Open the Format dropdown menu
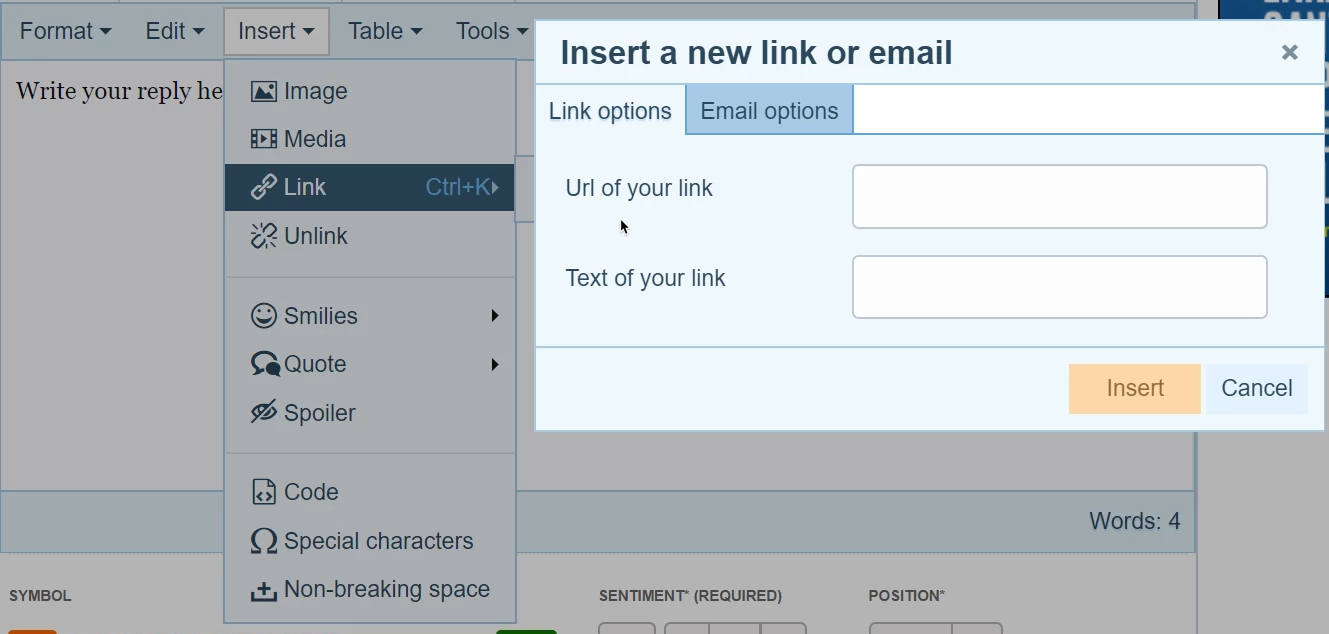Image resolution: width=1329 pixels, height=634 pixels. click(65, 31)
